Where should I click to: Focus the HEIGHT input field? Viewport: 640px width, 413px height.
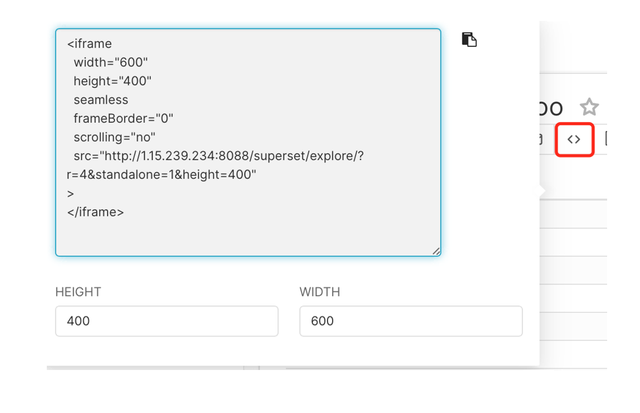pyautogui.click(x=166, y=321)
